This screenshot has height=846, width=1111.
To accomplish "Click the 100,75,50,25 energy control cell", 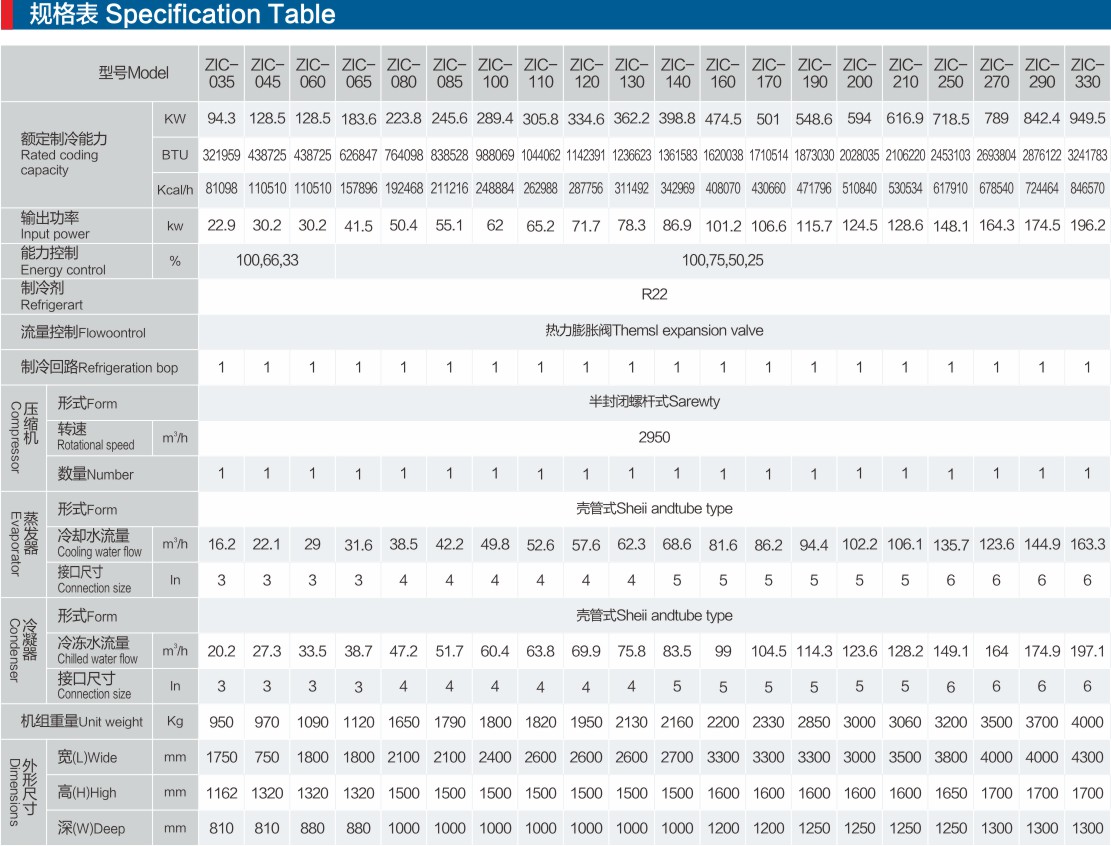I will (722, 260).
